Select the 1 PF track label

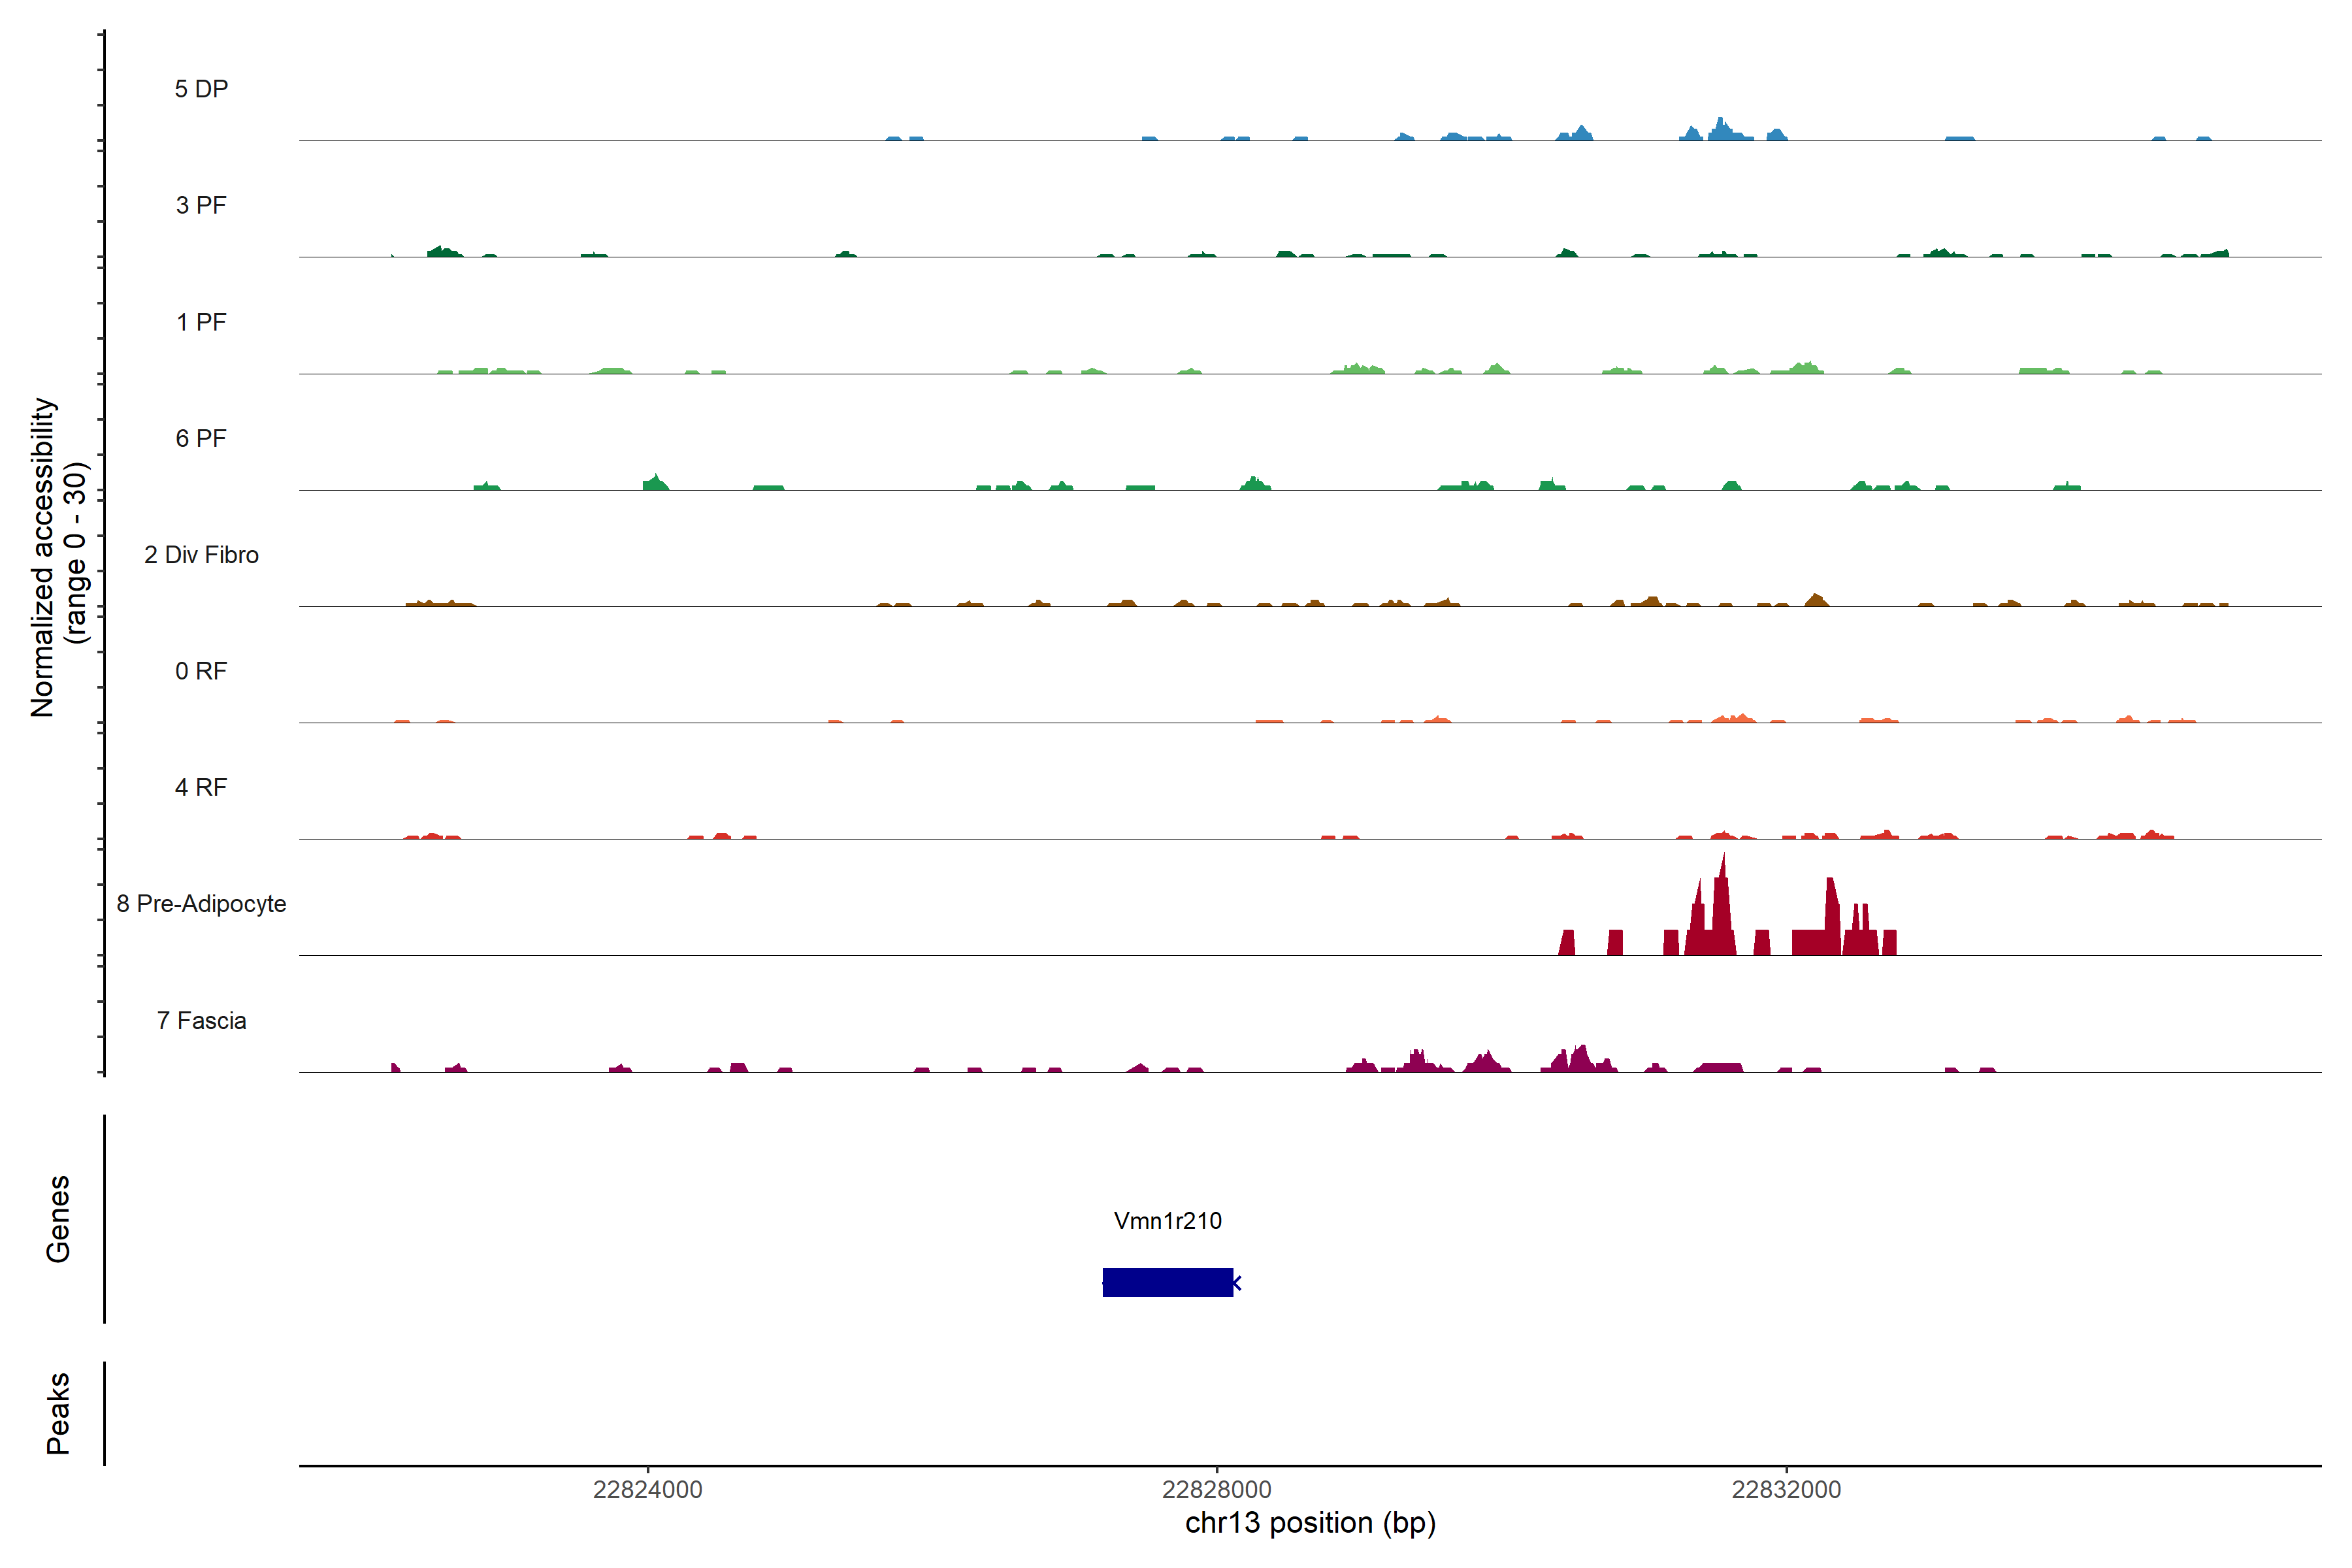tap(201, 322)
